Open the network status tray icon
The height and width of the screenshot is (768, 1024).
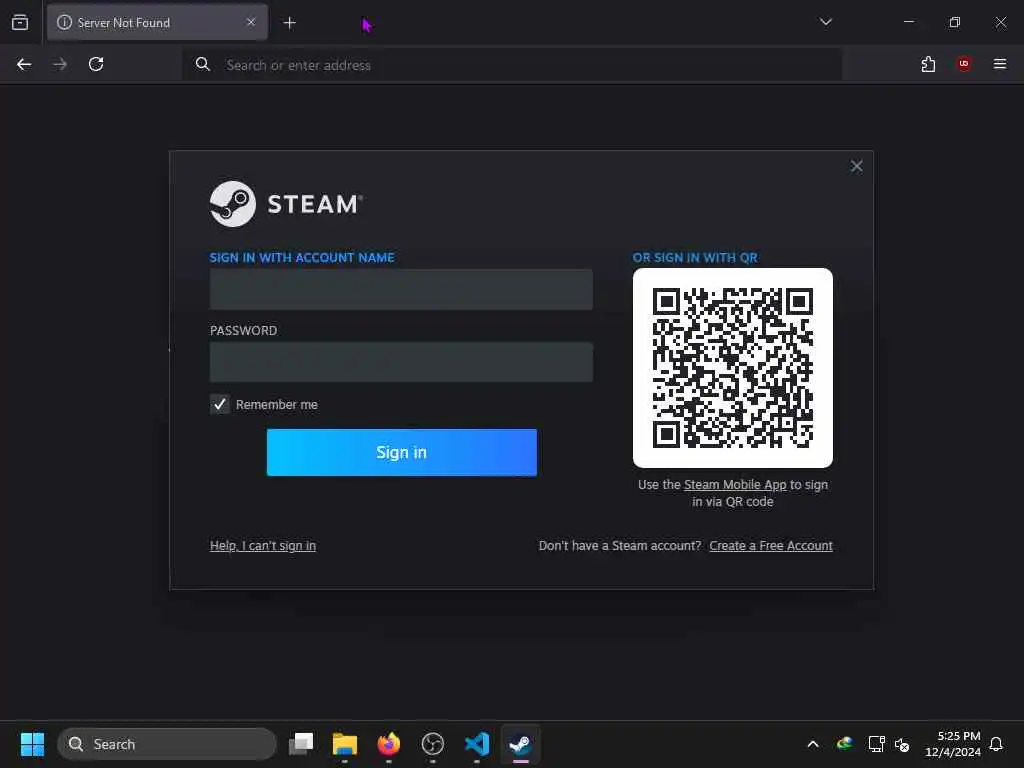tap(876, 744)
